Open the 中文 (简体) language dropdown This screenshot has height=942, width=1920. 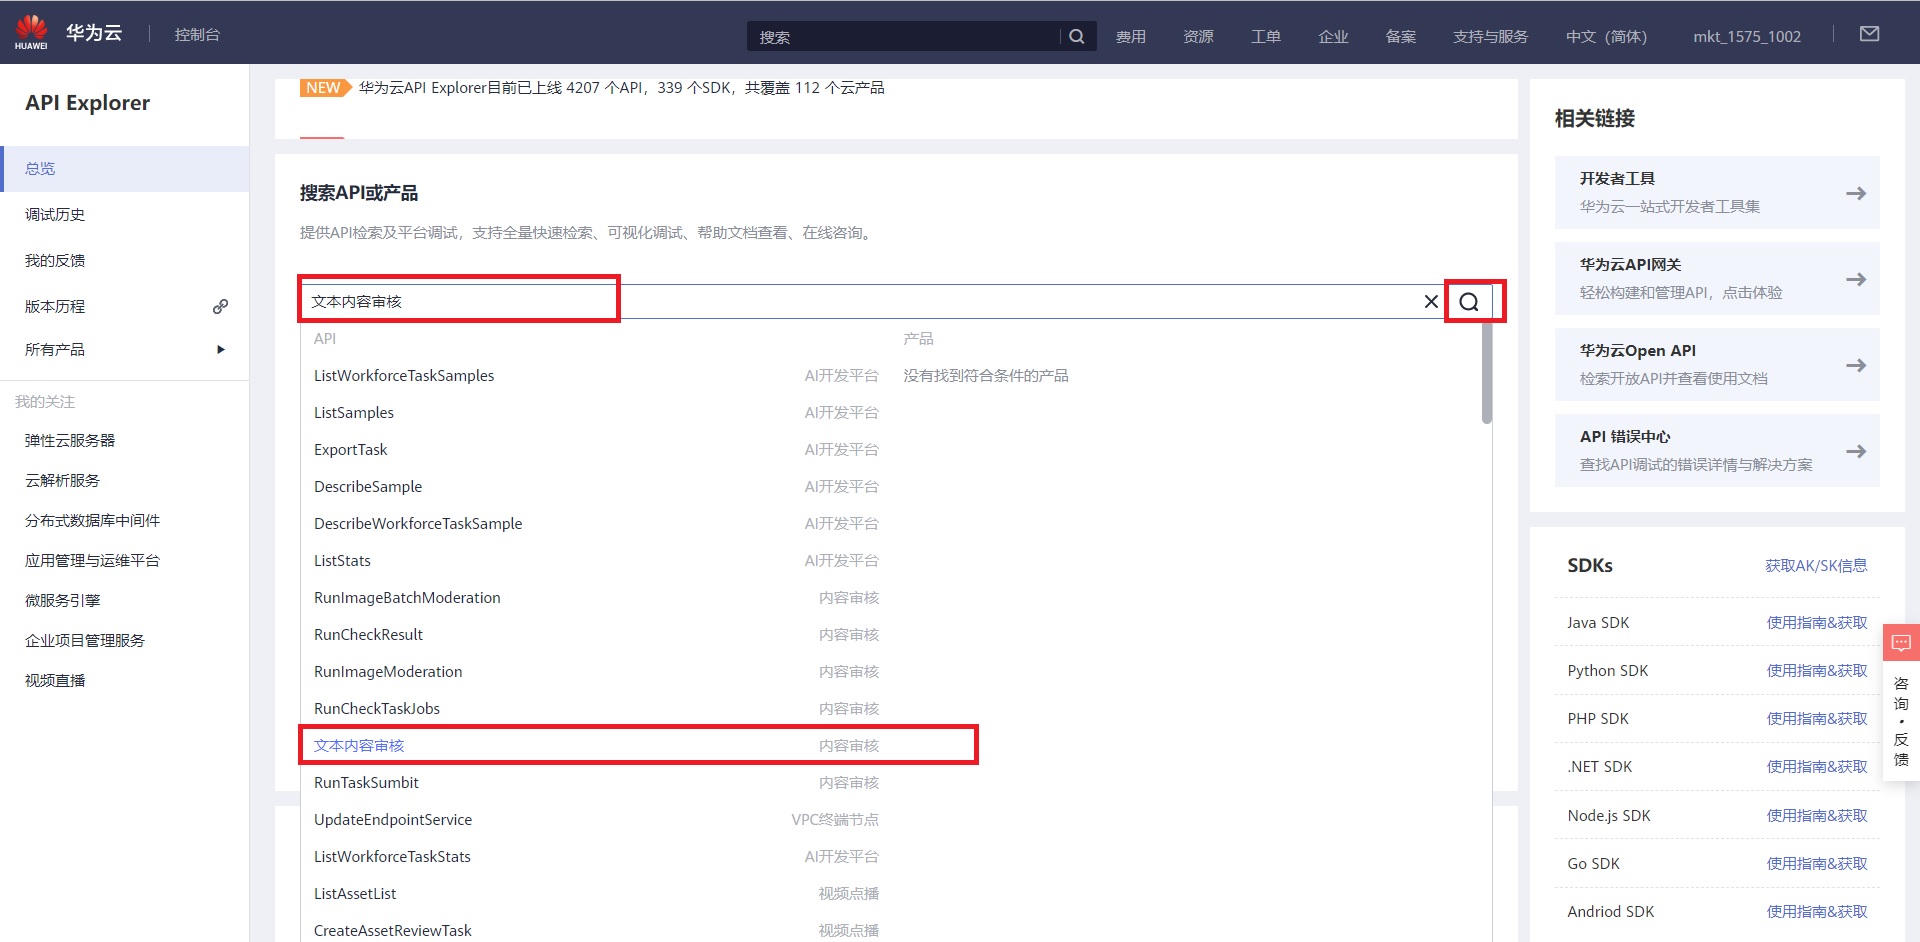(1606, 37)
